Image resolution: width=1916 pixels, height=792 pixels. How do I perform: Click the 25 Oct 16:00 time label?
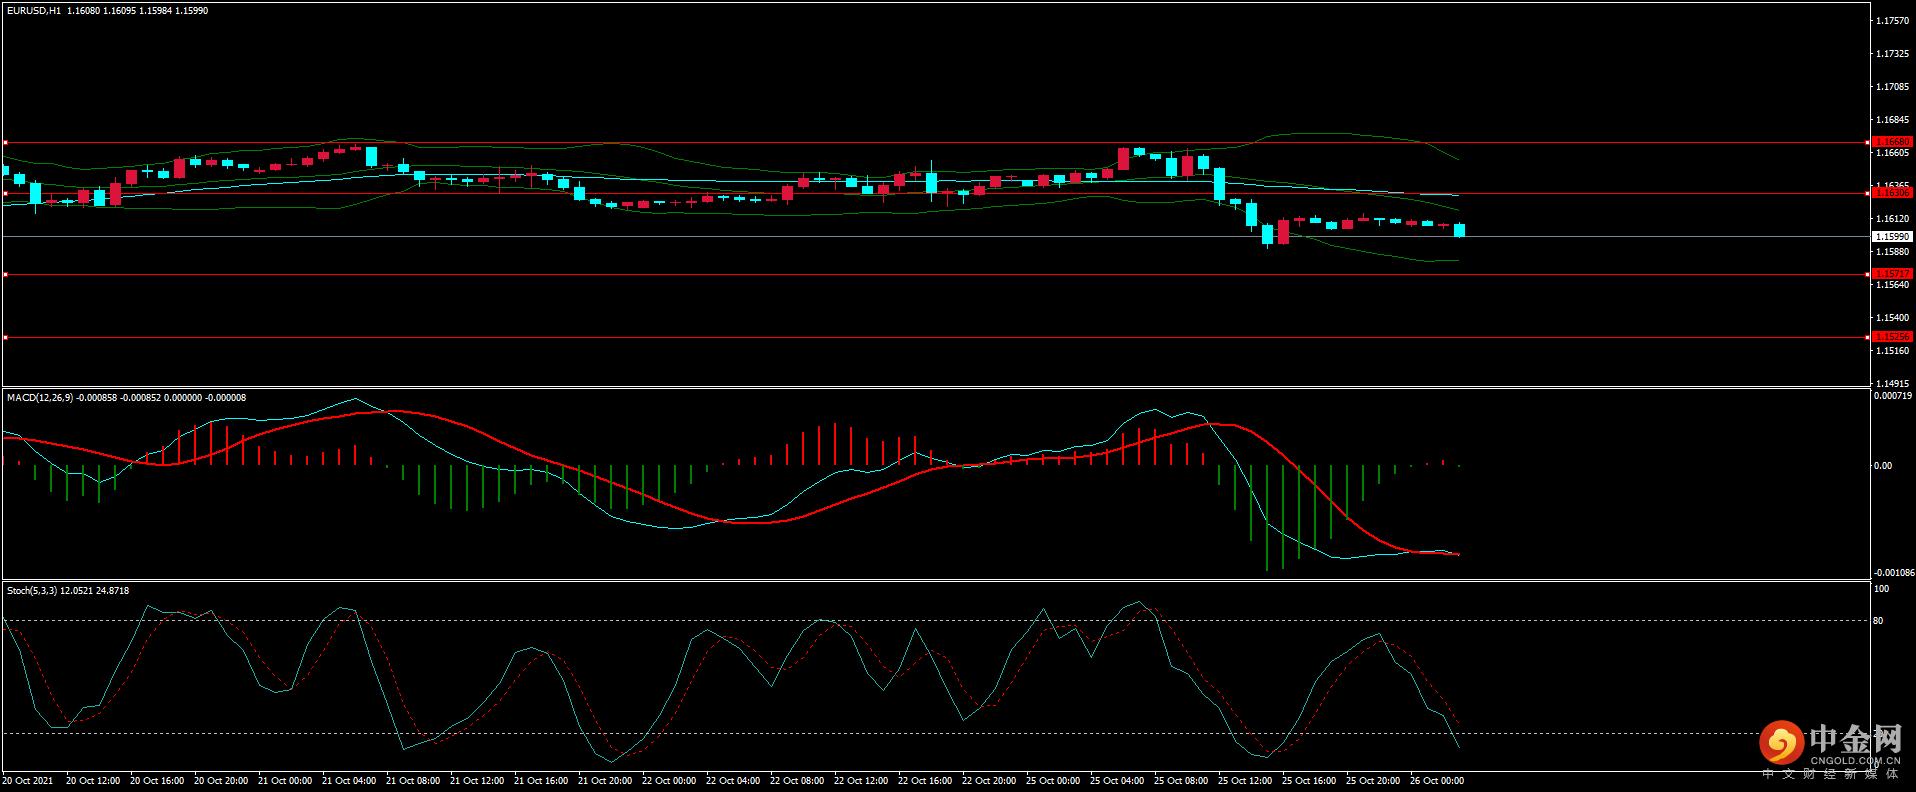pyautogui.click(x=1309, y=781)
